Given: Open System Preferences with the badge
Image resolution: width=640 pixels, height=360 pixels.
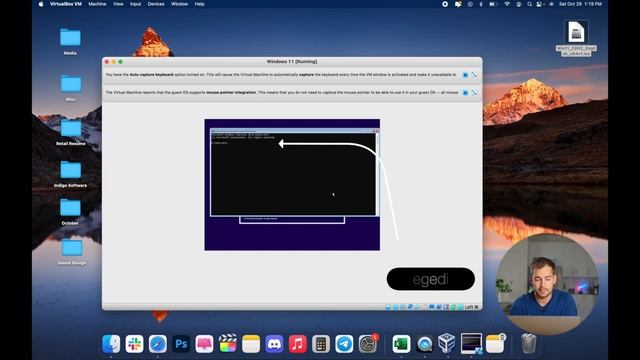Looking at the screenshot, I should tap(368, 344).
